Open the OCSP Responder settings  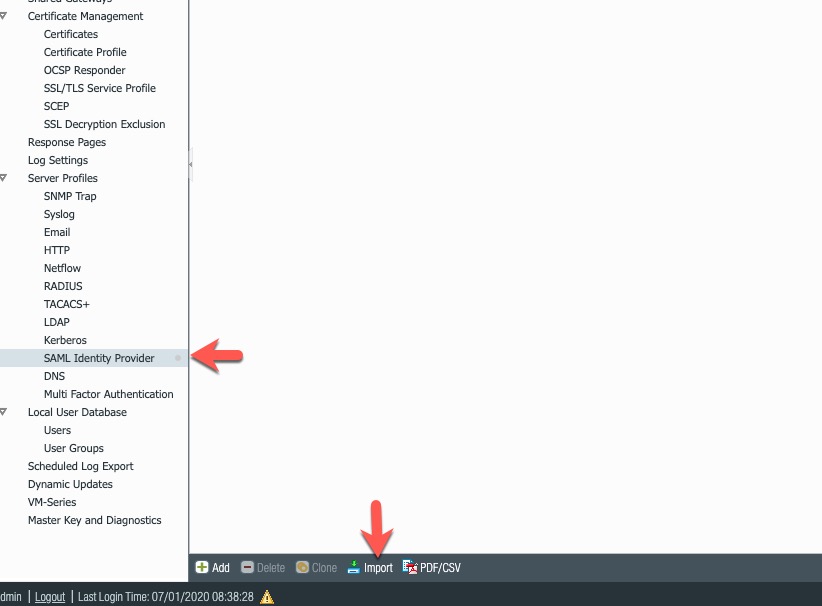click(84, 70)
